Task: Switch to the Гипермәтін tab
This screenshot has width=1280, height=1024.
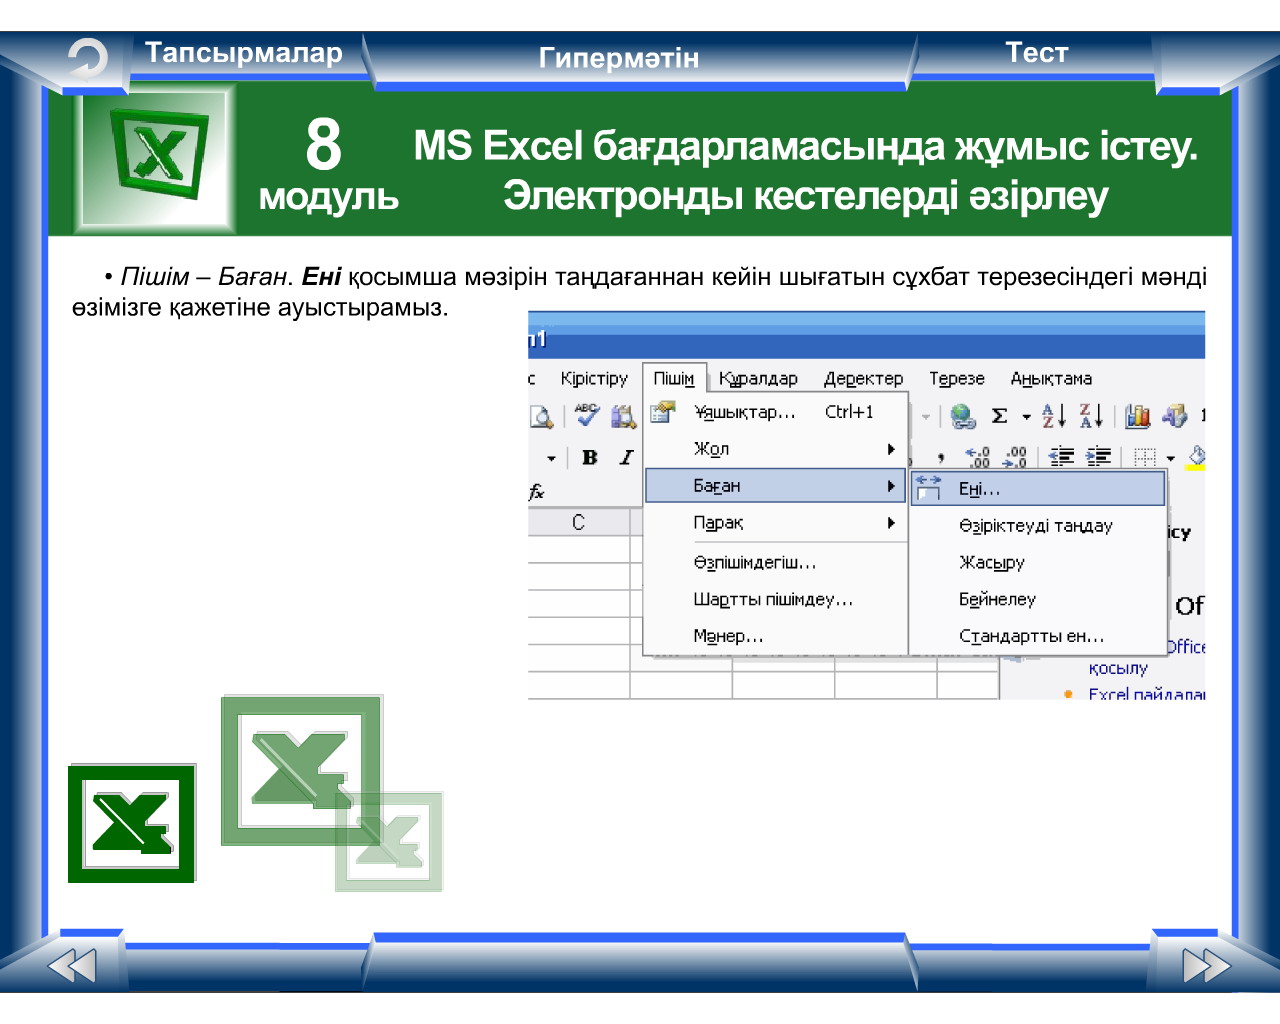Action: pos(619,58)
